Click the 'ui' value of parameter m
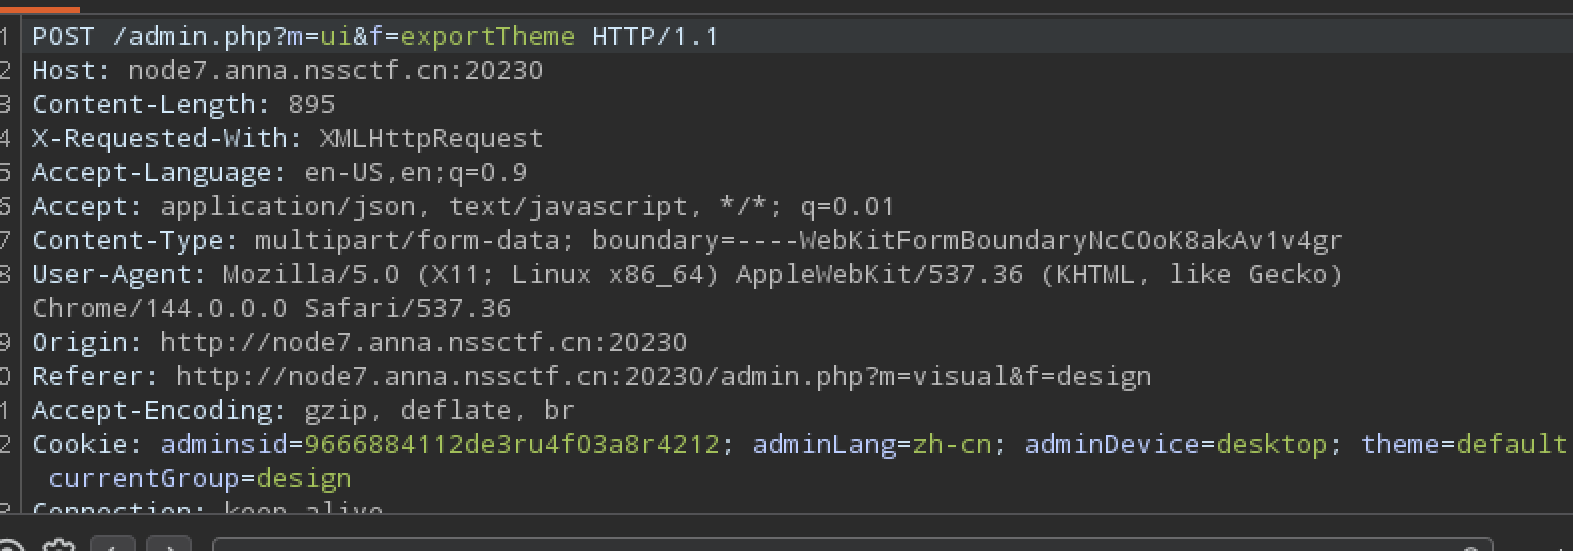The image size is (1573, 551). click(336, 37)
